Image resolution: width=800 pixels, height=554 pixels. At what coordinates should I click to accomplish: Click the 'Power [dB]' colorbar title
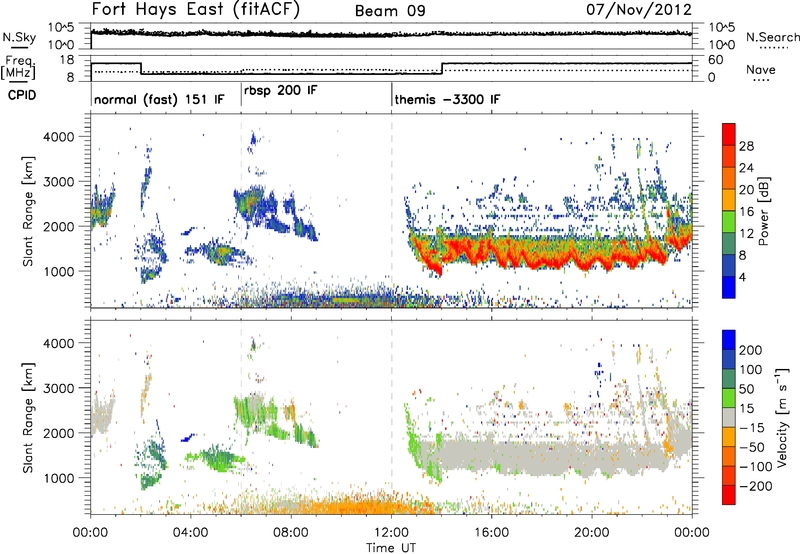pos(764,211)
